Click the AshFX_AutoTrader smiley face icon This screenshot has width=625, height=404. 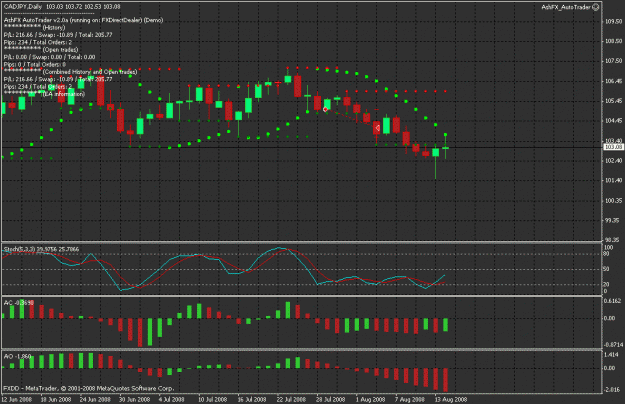tap(596, 7)
